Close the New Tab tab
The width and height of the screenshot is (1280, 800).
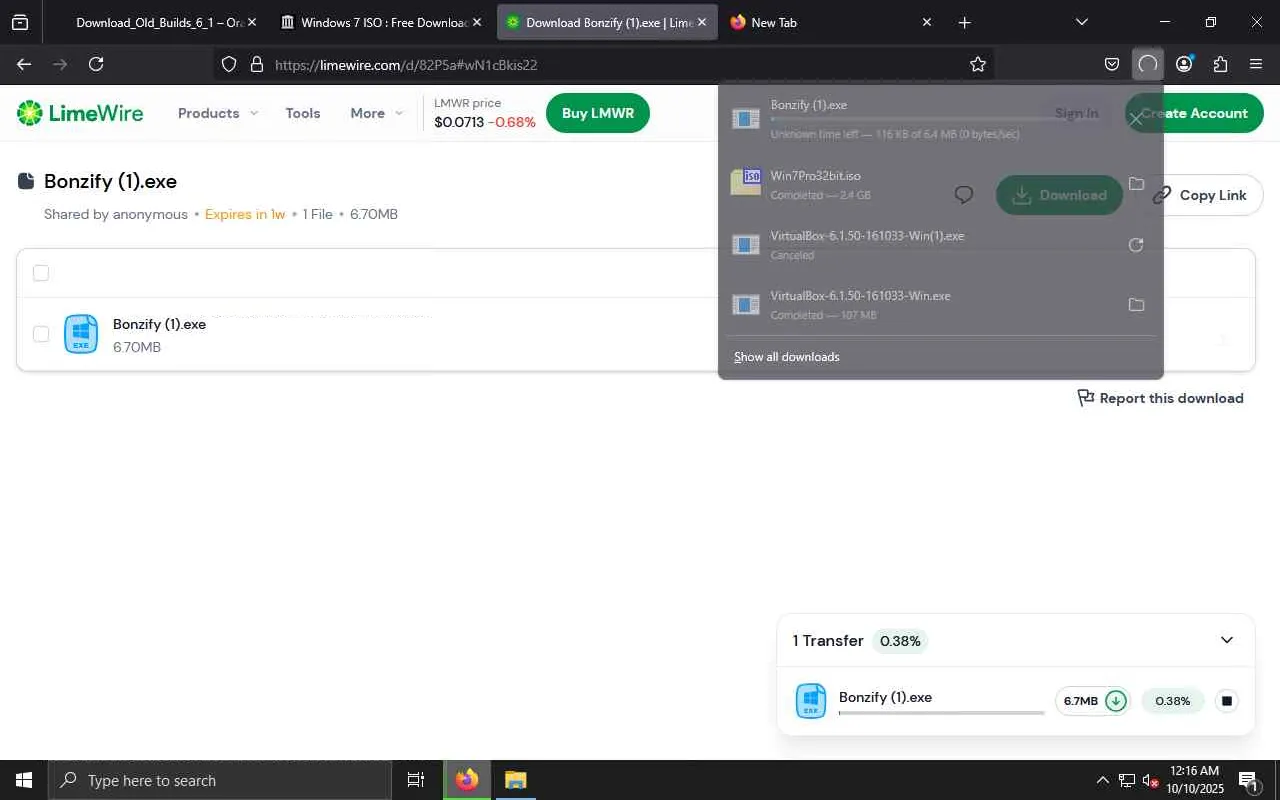click(927, 22)
